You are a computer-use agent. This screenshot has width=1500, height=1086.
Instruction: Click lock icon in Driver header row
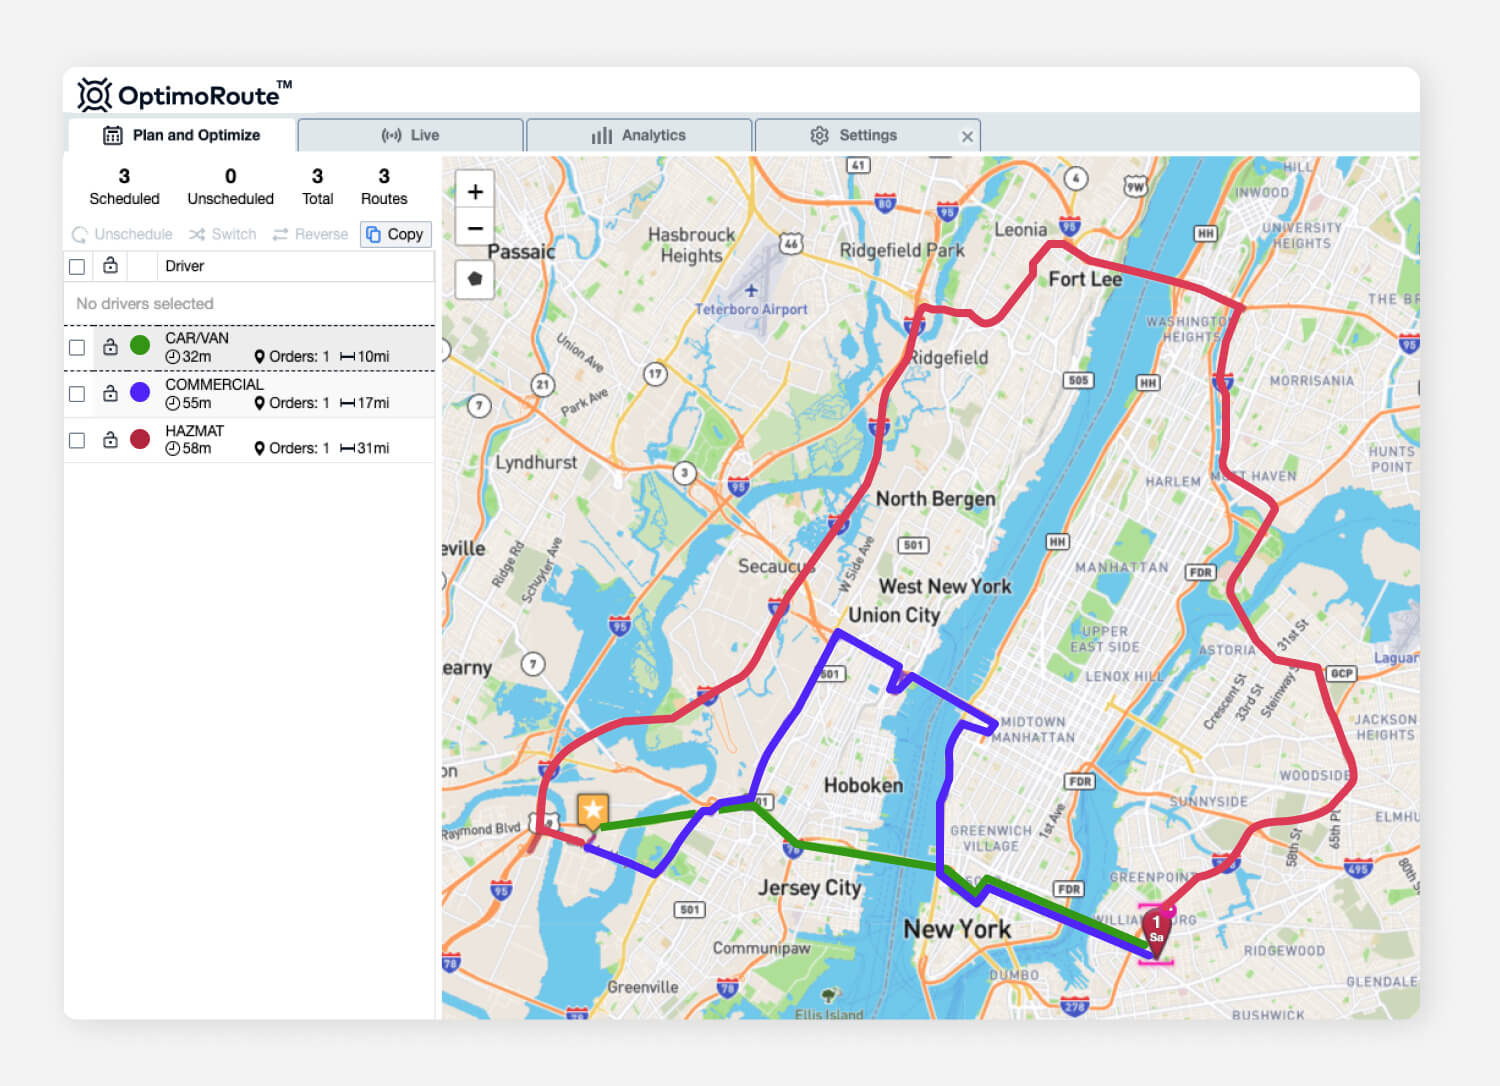coord(111,266)
